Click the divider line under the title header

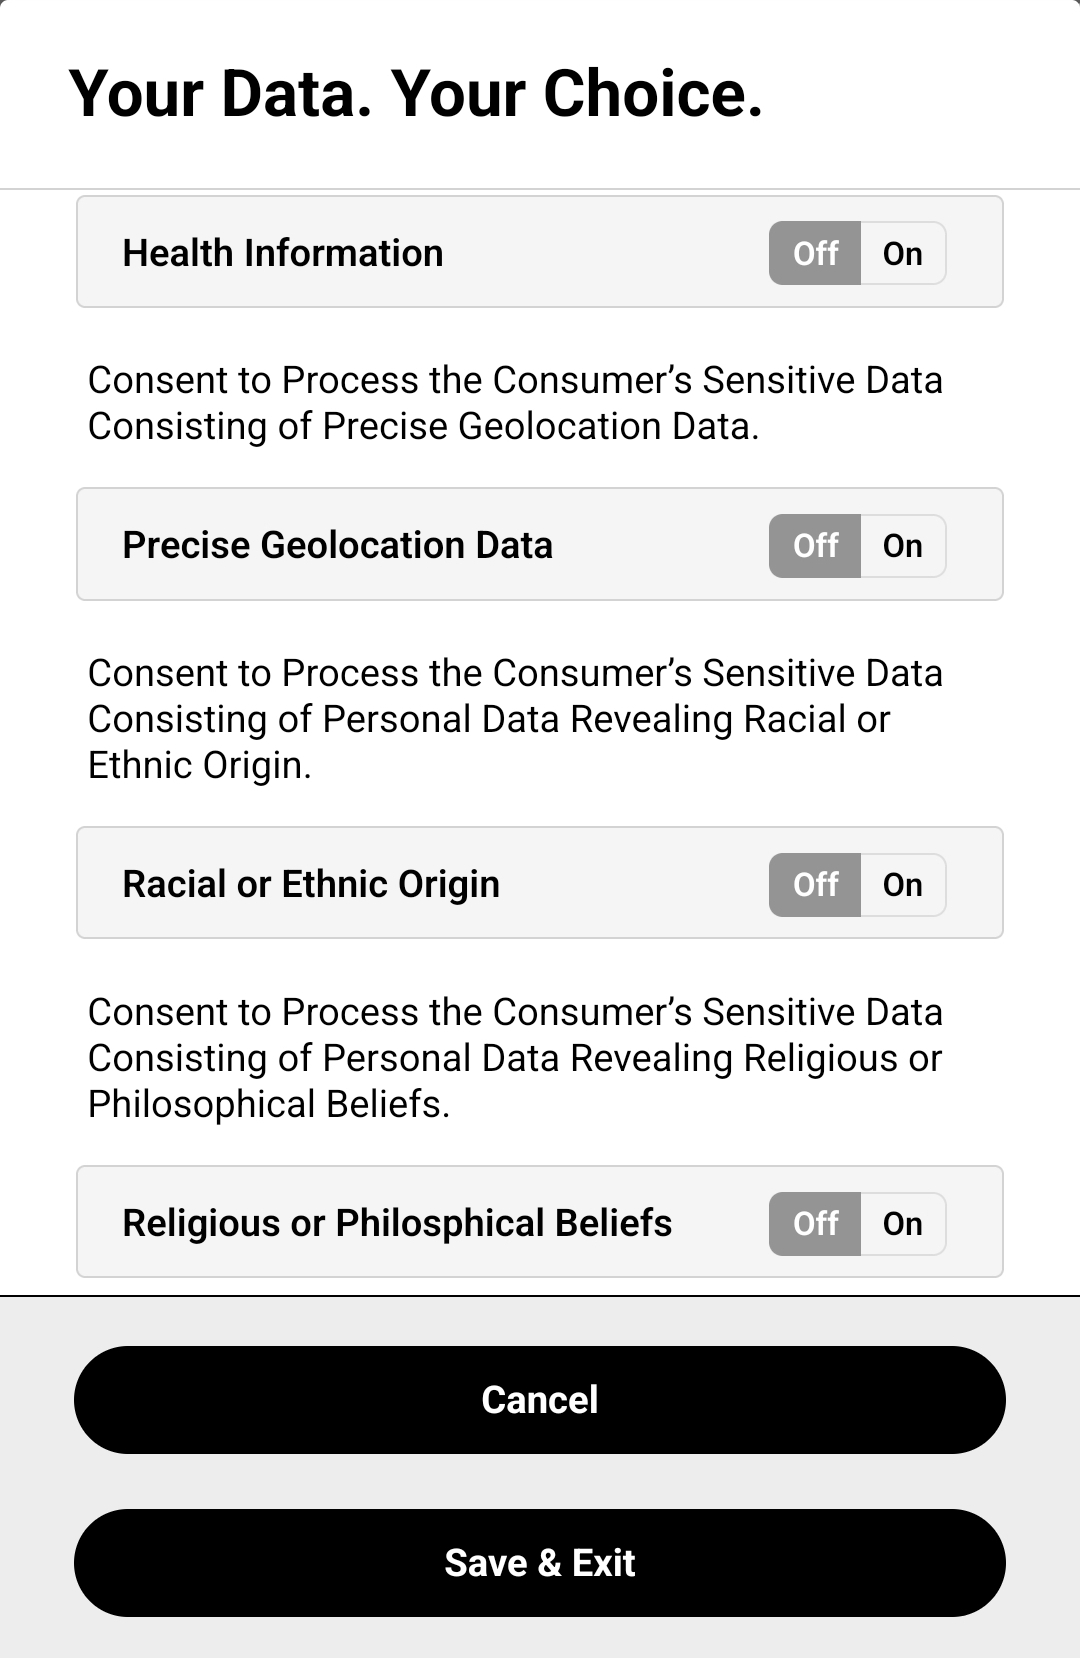pos(540,188)
